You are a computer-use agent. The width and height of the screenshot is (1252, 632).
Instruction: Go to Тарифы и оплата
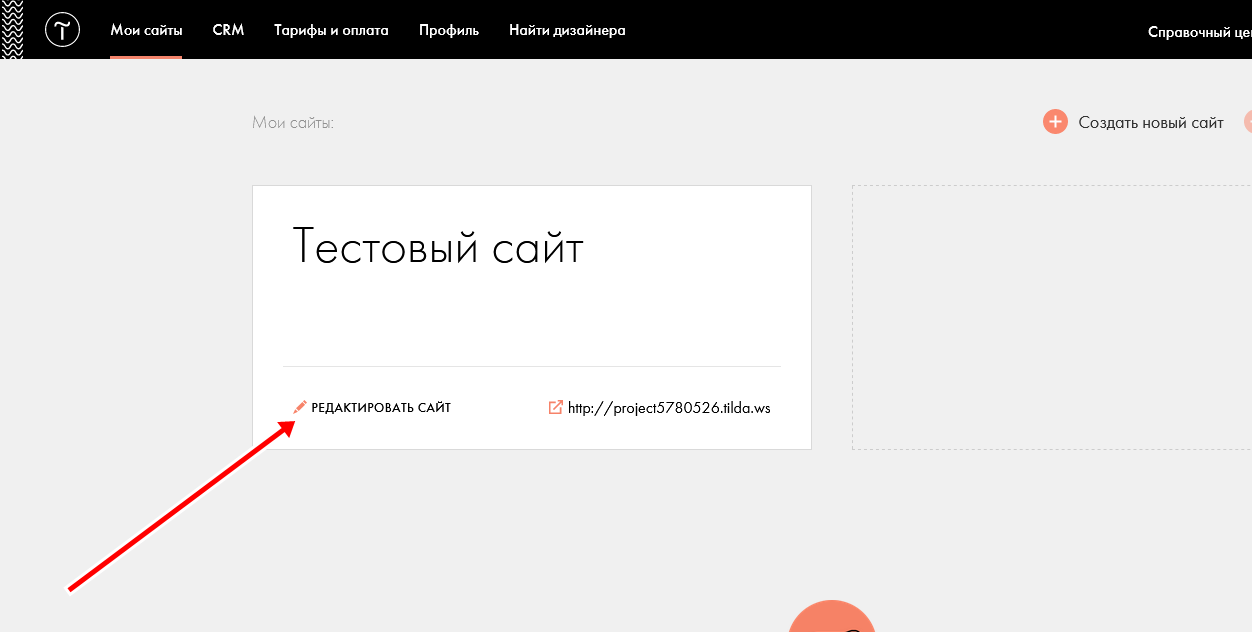pos(331,30)
